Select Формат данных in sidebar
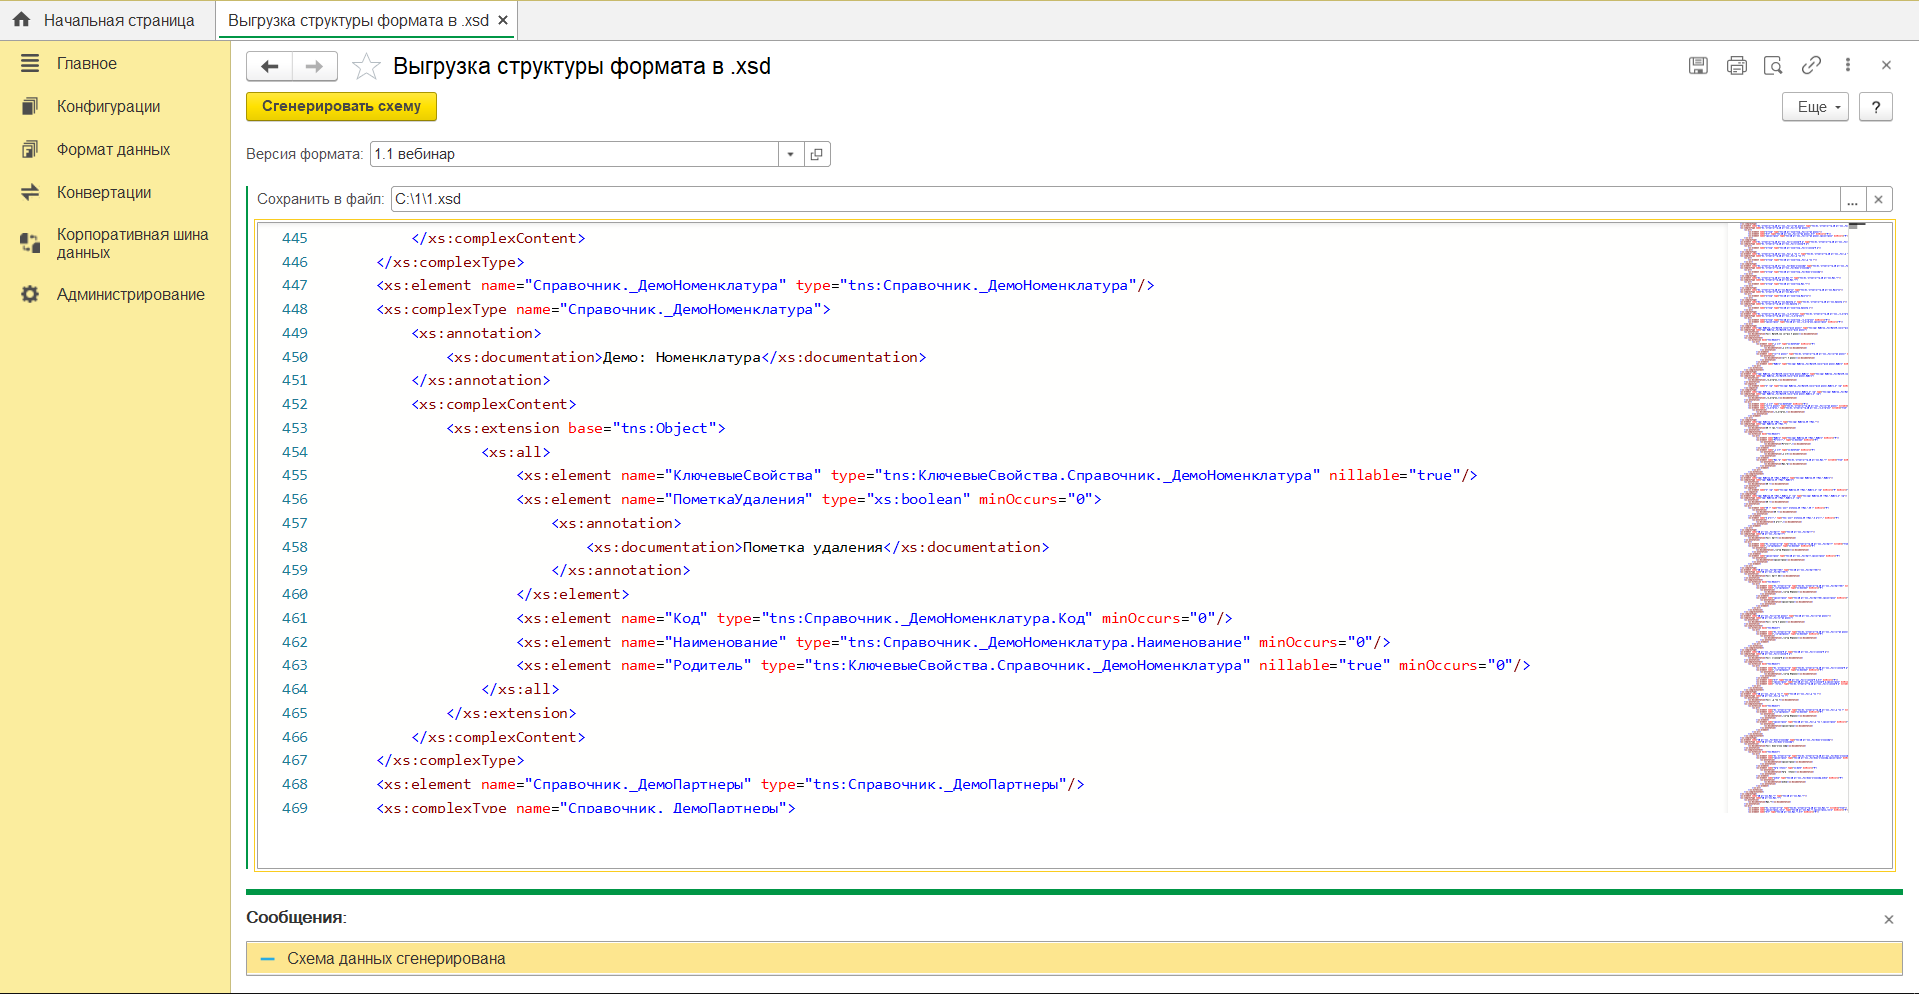 coord(113,150)
